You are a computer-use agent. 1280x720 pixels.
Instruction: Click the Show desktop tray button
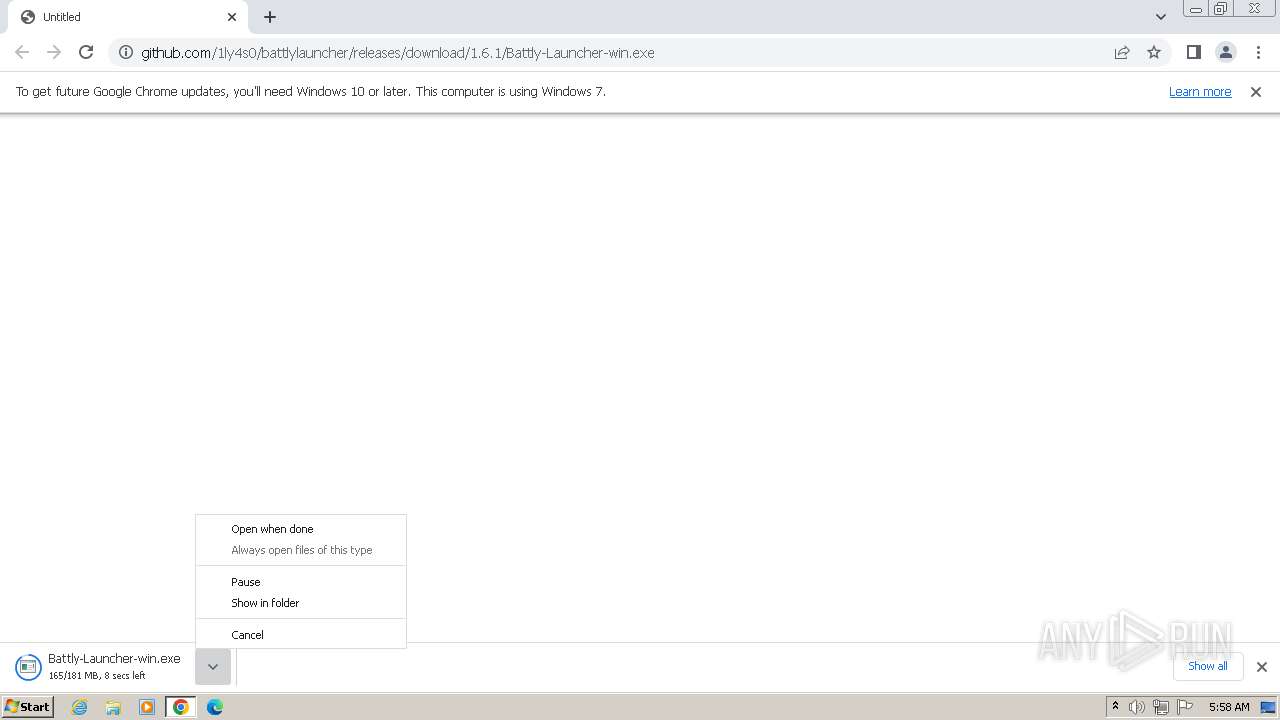pyautogui.click(x=1268, y=707)
